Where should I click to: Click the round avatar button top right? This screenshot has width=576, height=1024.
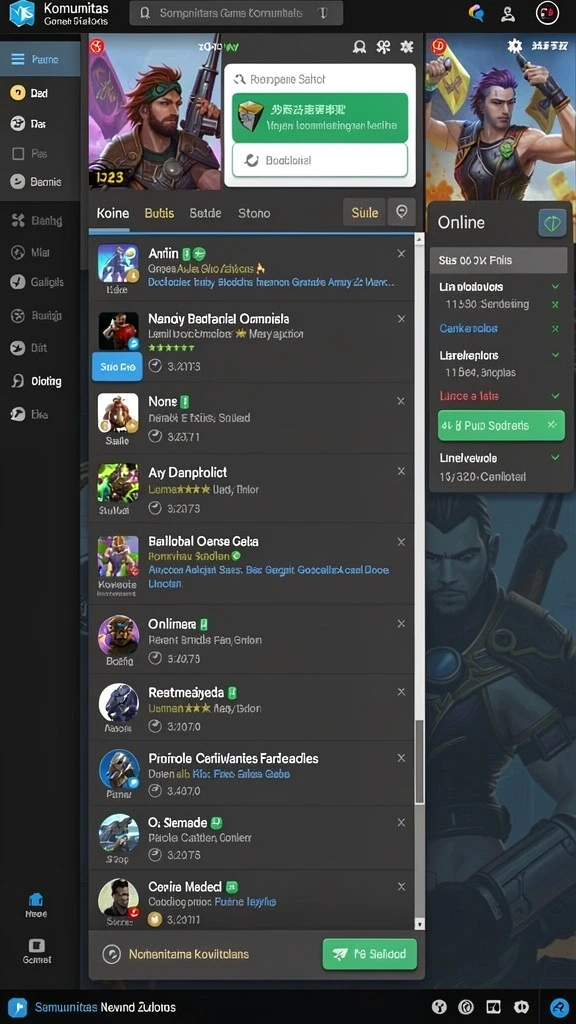click(x=547, y=13)
